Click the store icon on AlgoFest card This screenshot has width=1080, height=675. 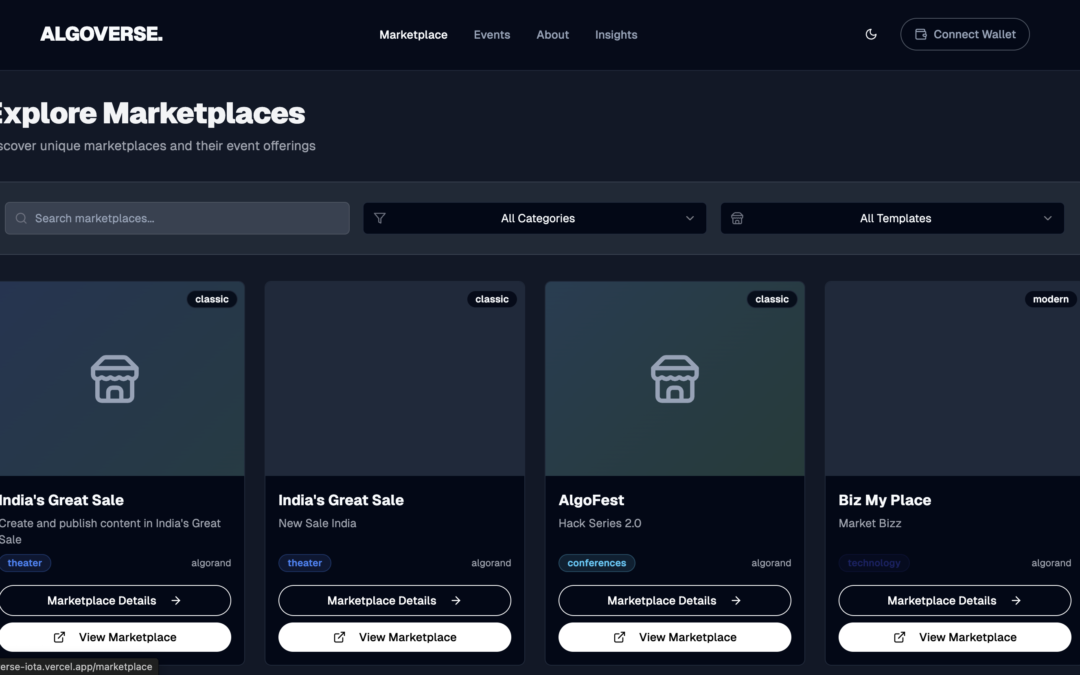674,379
